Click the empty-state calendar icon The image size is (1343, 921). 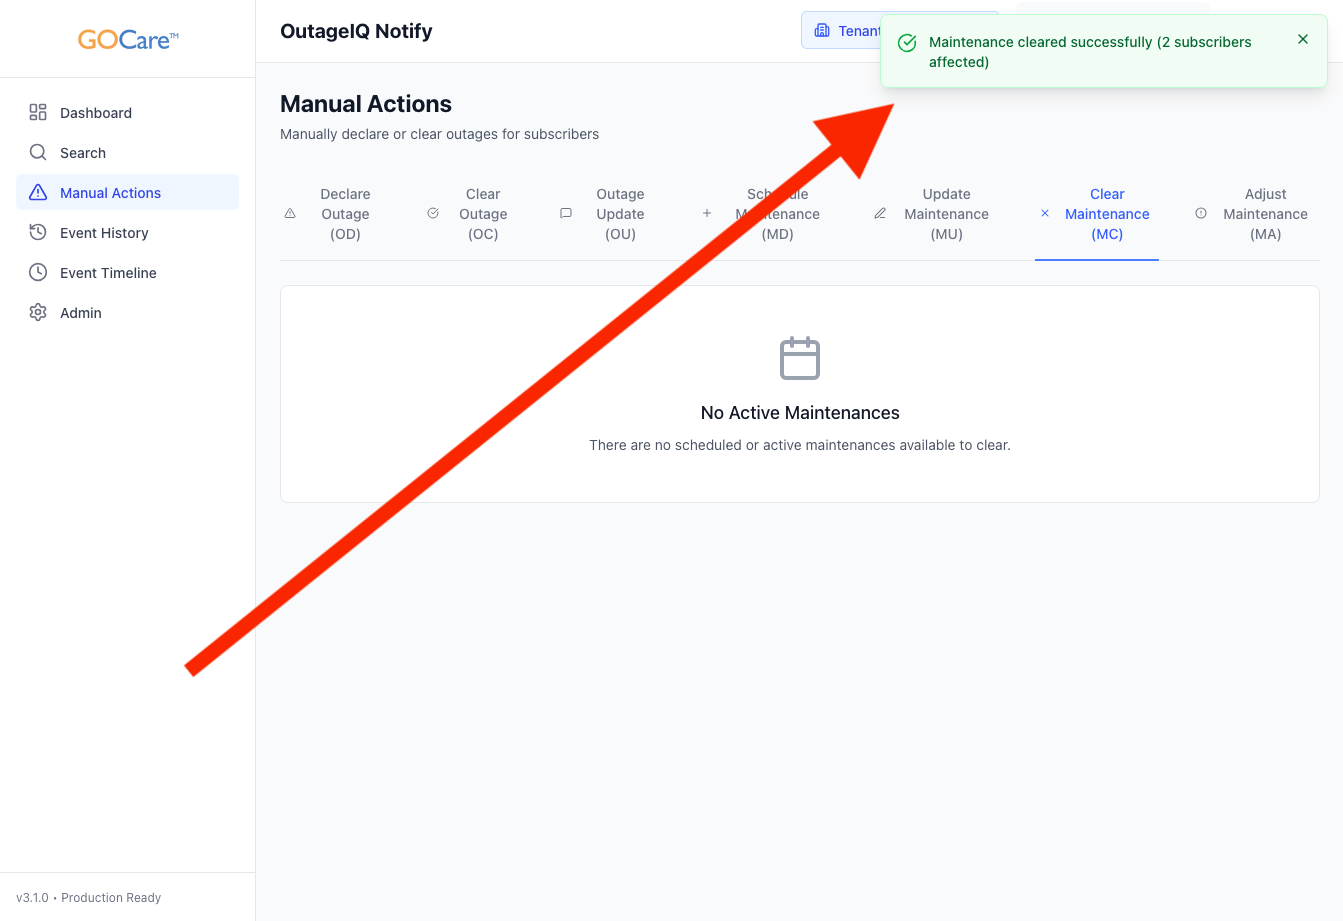(799, 358)
